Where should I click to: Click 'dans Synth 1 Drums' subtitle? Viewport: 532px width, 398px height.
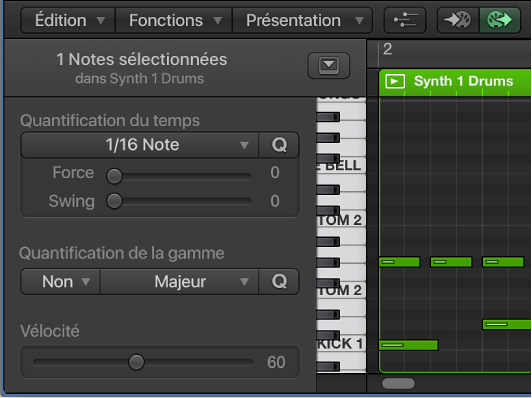(139, 79)
